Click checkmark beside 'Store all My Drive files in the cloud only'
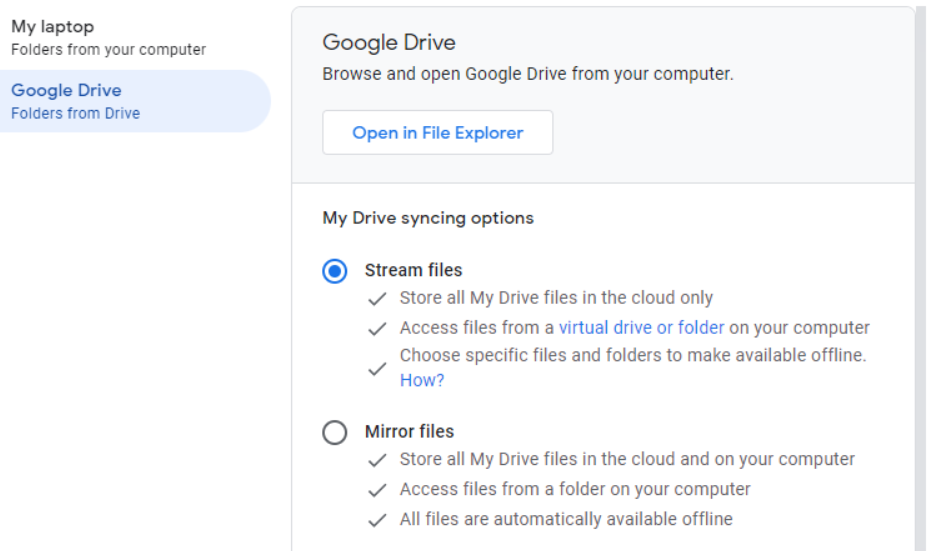 (x=377, y=299)
